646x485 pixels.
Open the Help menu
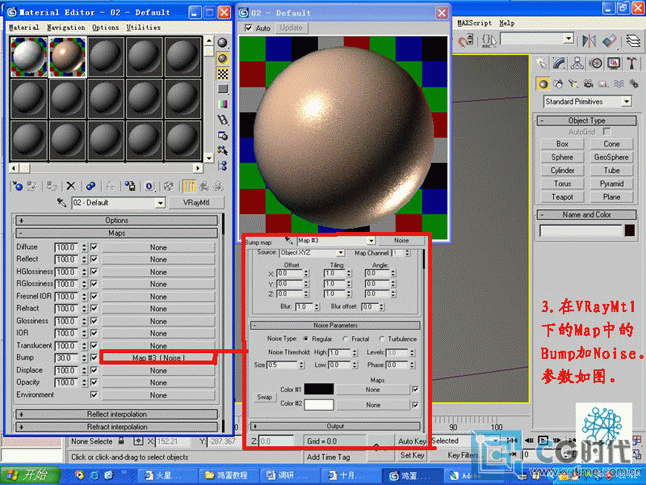(507, 23)
